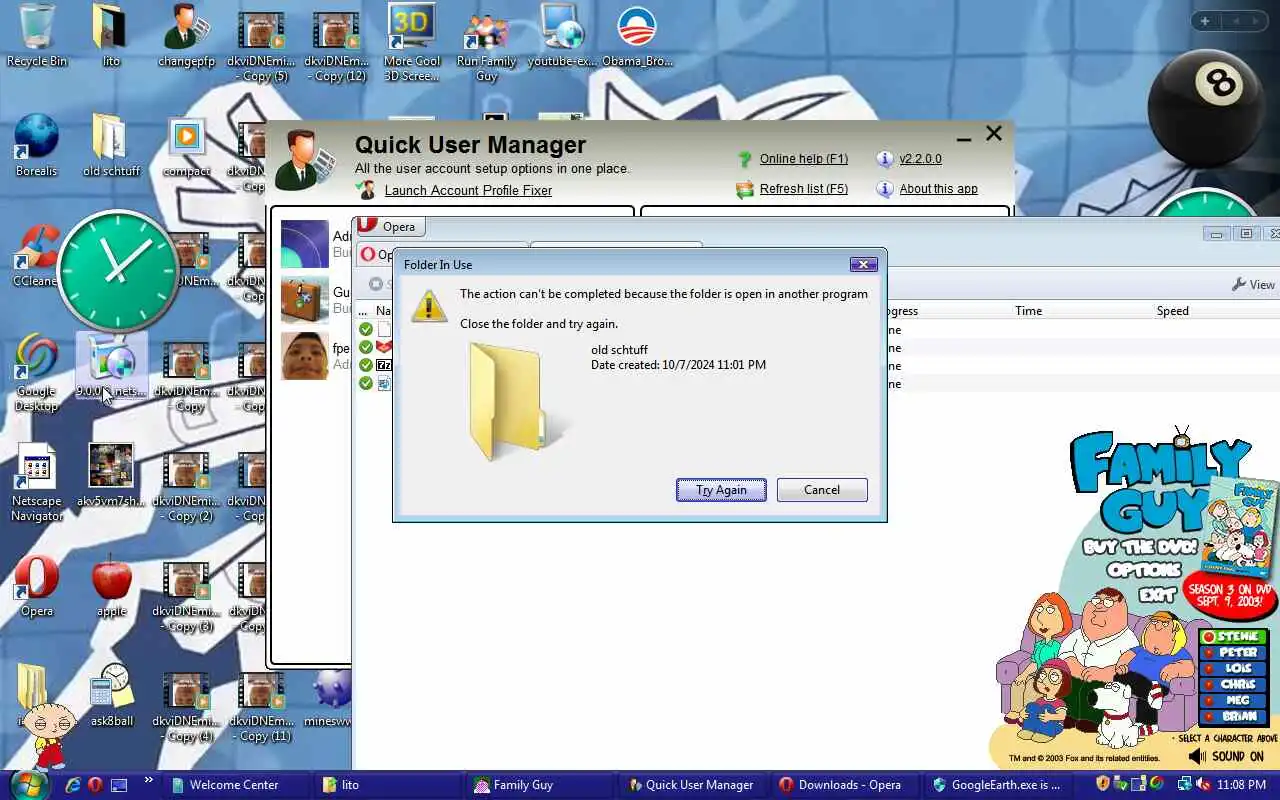Select the youtube-ex desktop icon

562,35
